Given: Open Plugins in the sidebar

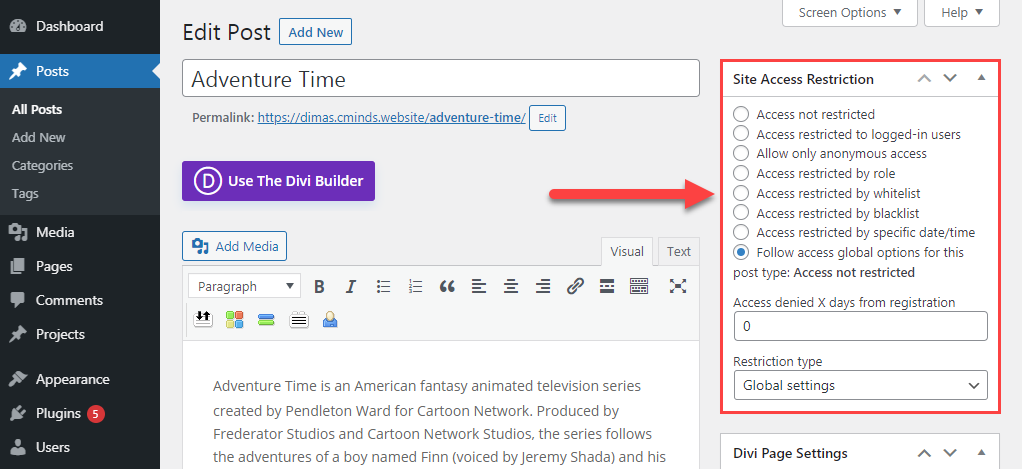Looking at the screenshot, I should point(80,413).
